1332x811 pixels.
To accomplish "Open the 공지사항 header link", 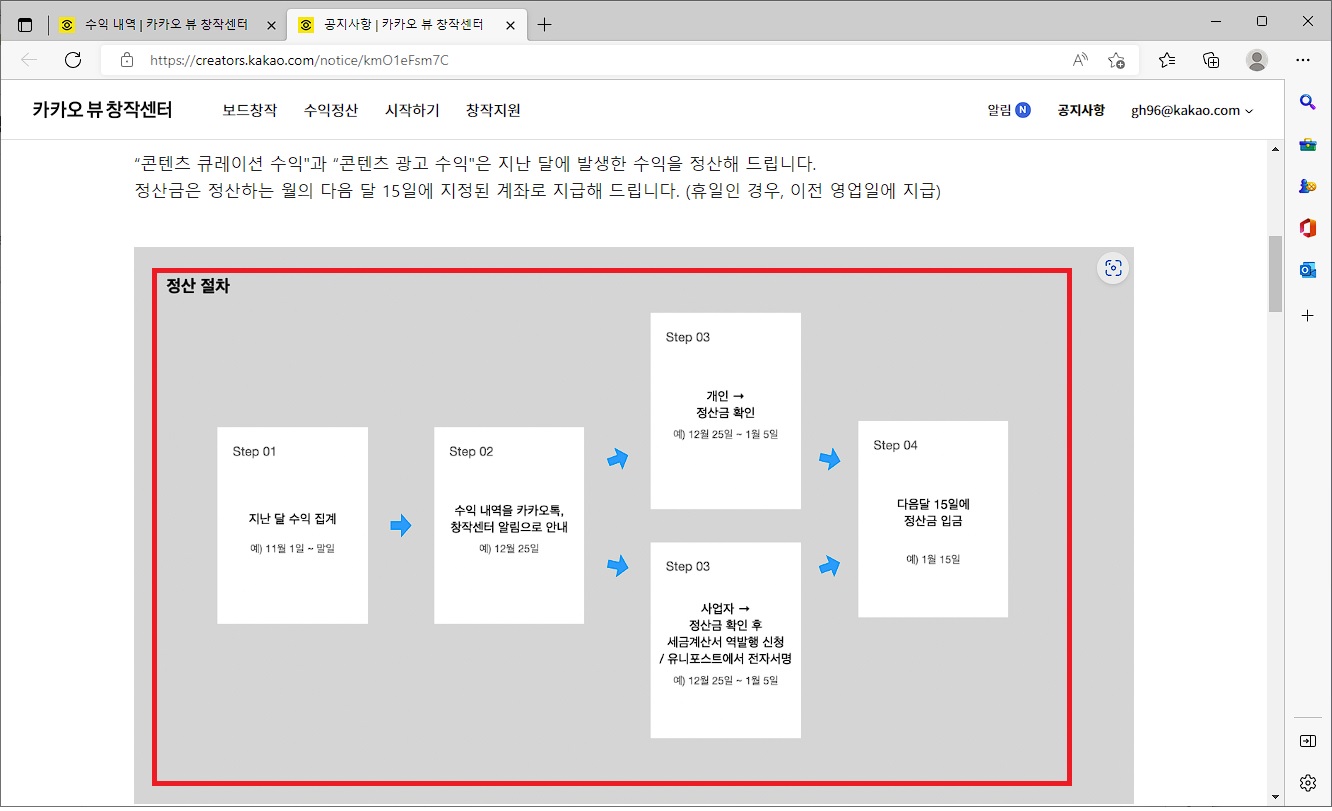I will click(1081, 111).
